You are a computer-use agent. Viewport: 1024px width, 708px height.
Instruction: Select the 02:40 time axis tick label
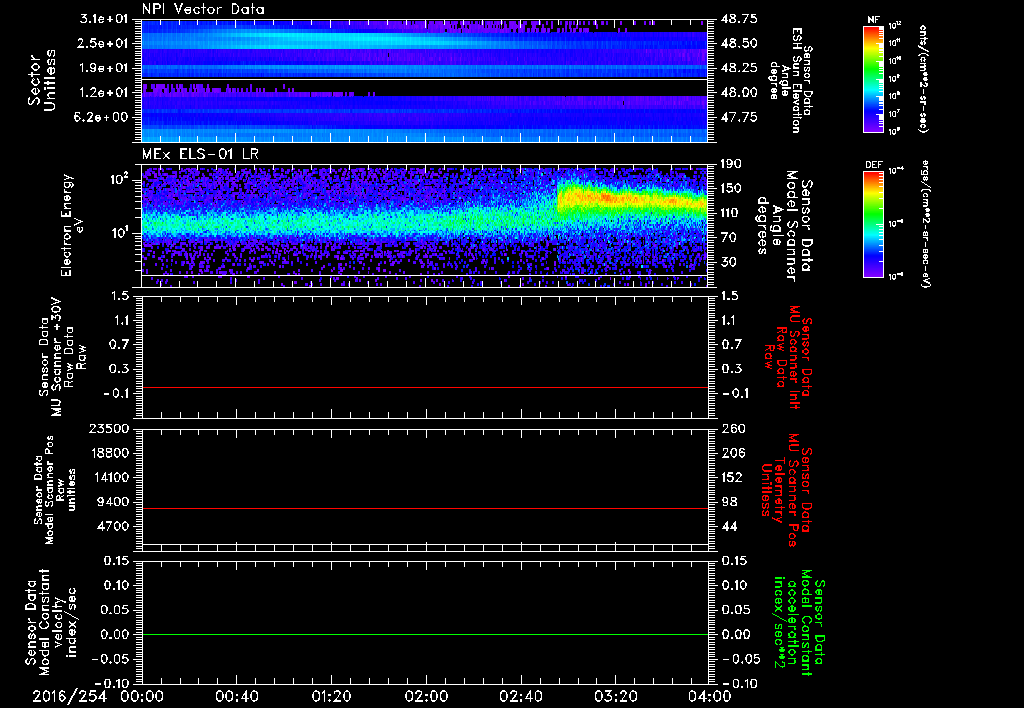point(520,696)
